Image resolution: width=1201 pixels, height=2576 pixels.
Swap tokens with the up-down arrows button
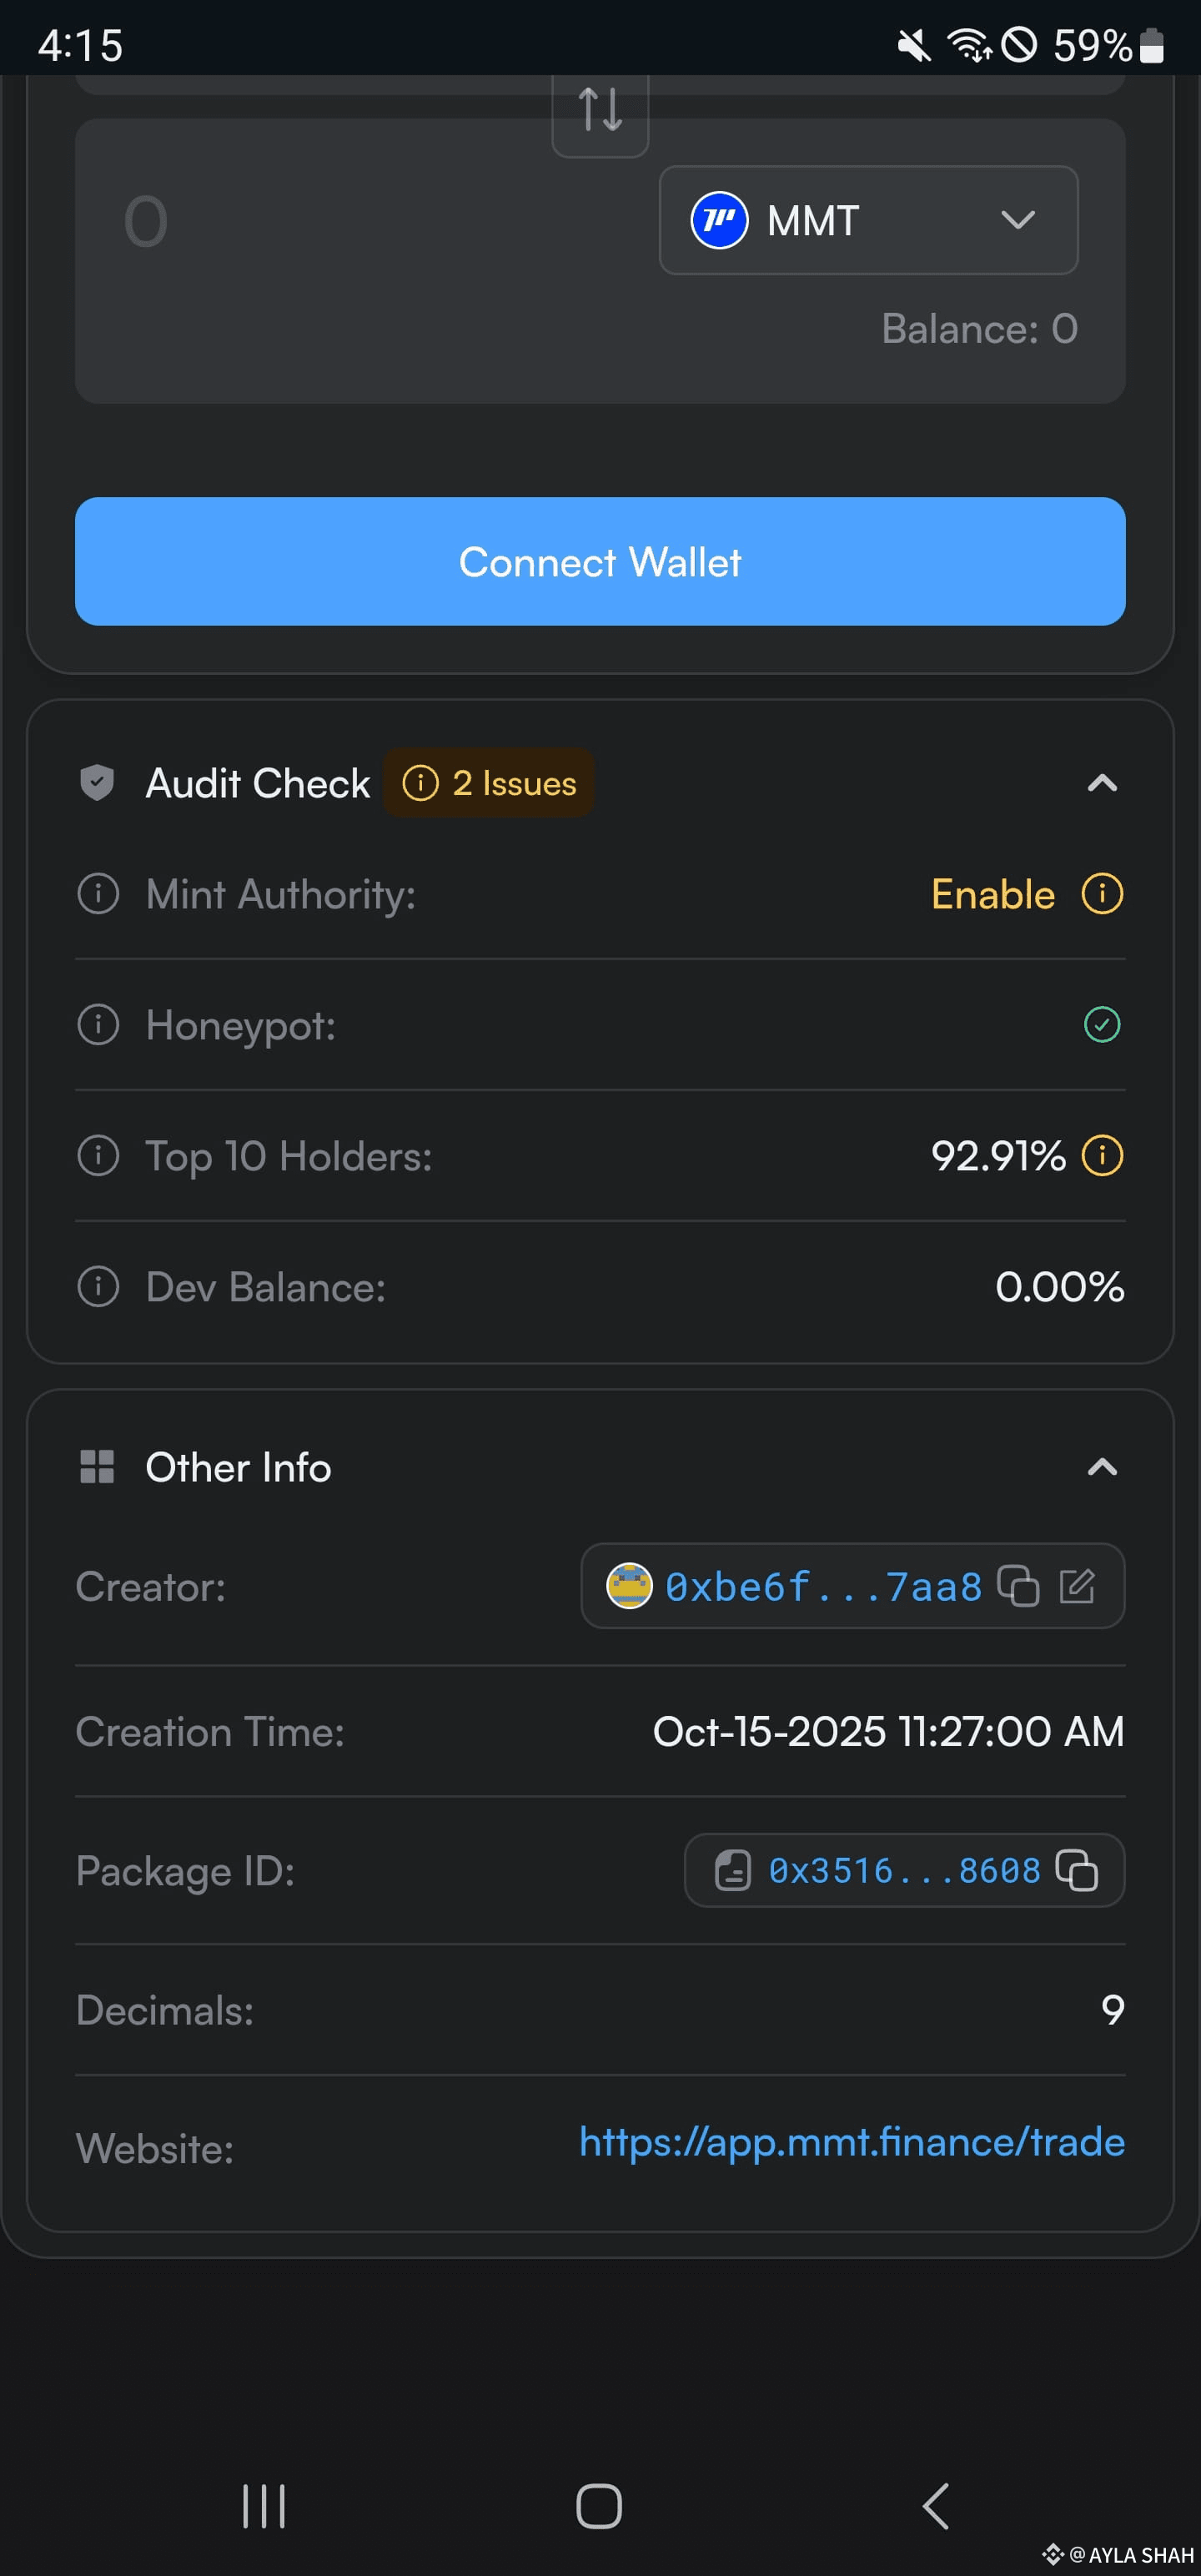pos(600,112)
